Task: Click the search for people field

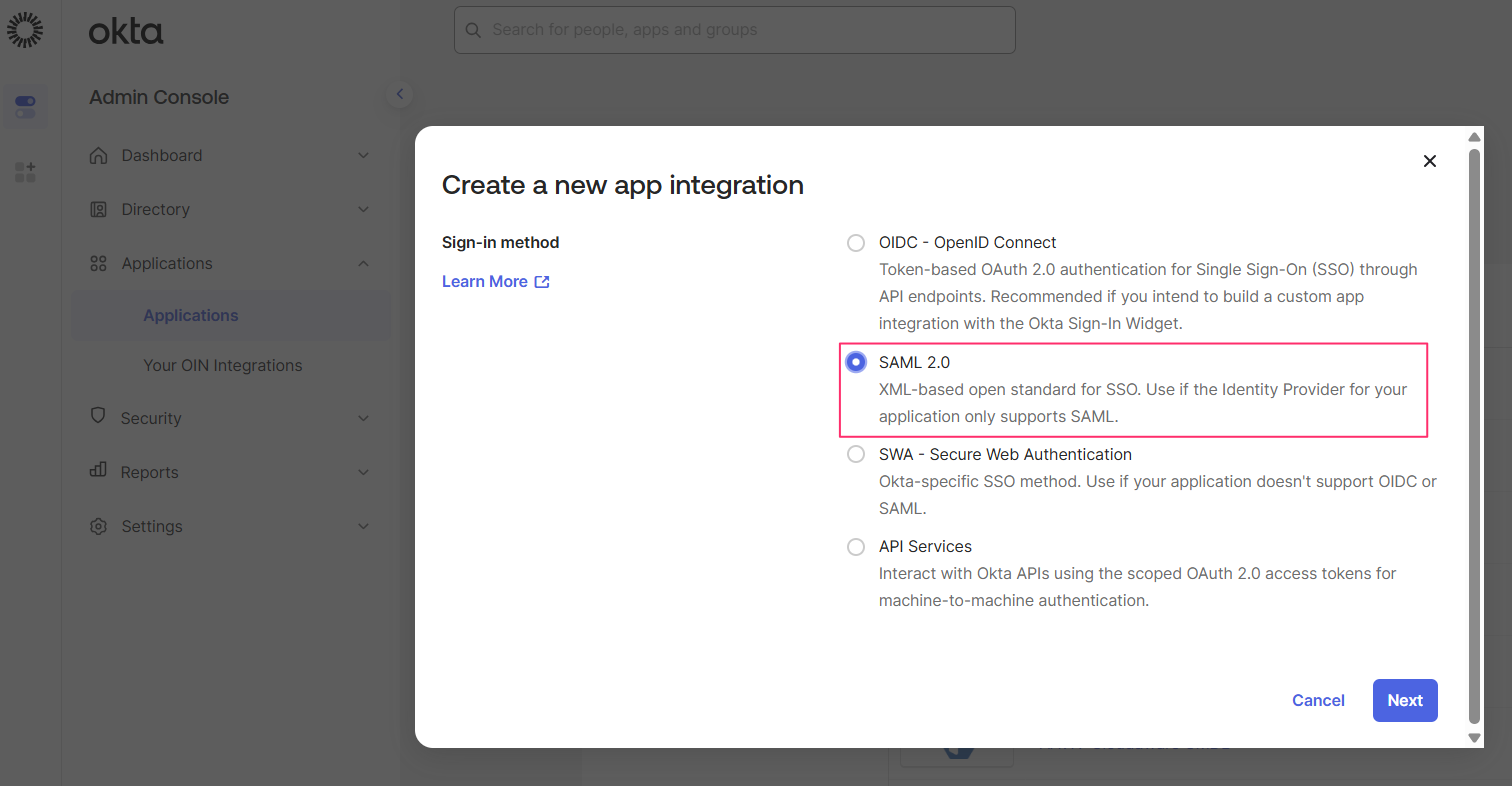Action: coord(735,30)
